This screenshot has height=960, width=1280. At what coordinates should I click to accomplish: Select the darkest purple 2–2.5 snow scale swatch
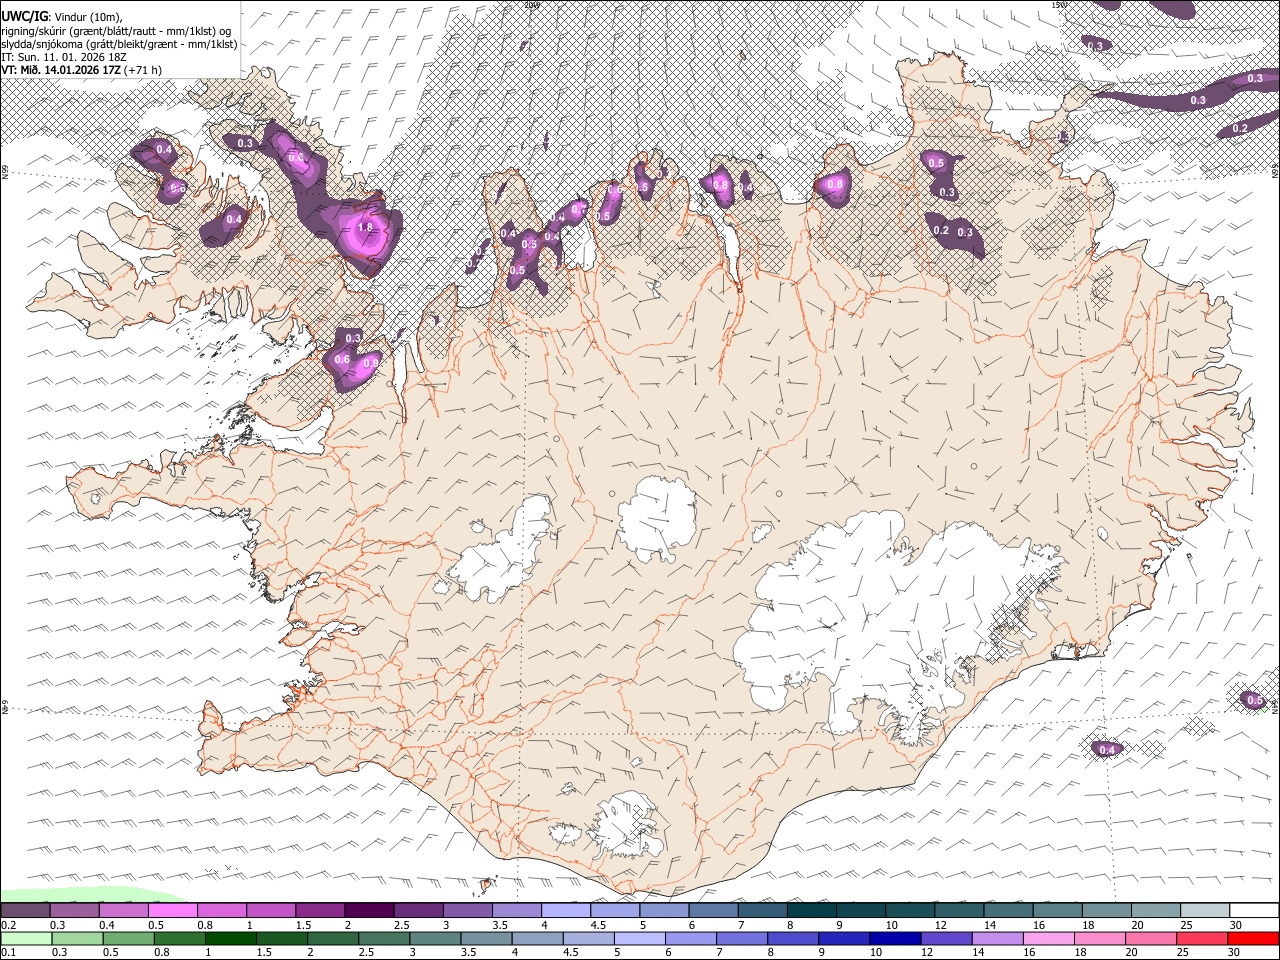370,911
